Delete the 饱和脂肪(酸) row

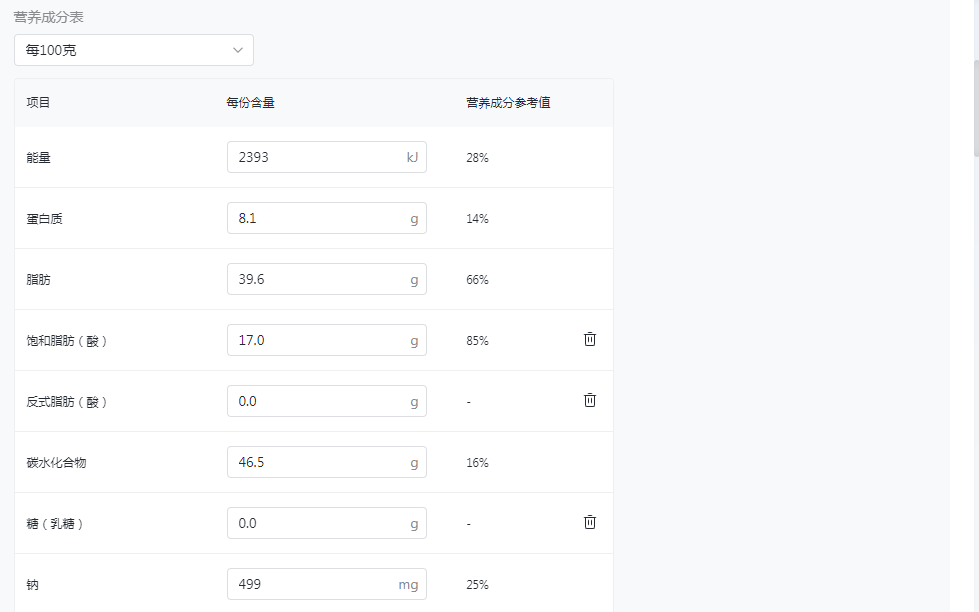pos(590,339)
